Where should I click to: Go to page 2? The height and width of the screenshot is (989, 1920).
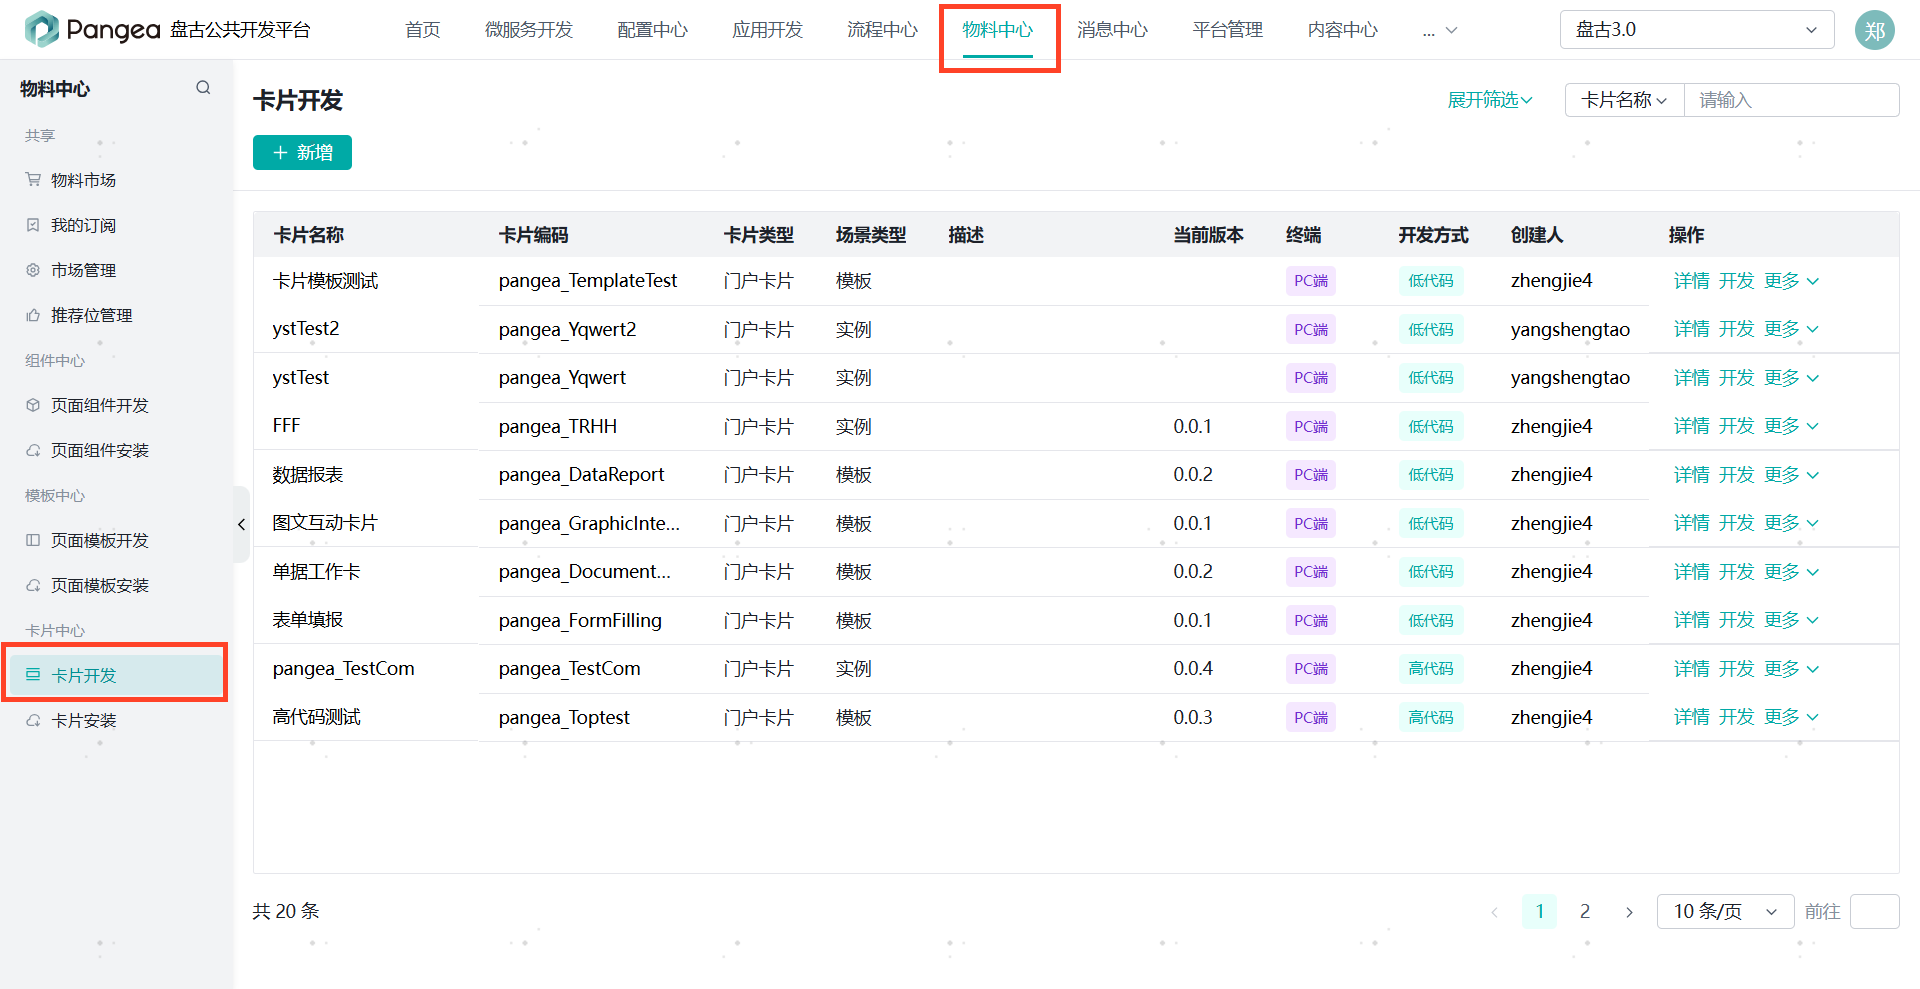1585,912
